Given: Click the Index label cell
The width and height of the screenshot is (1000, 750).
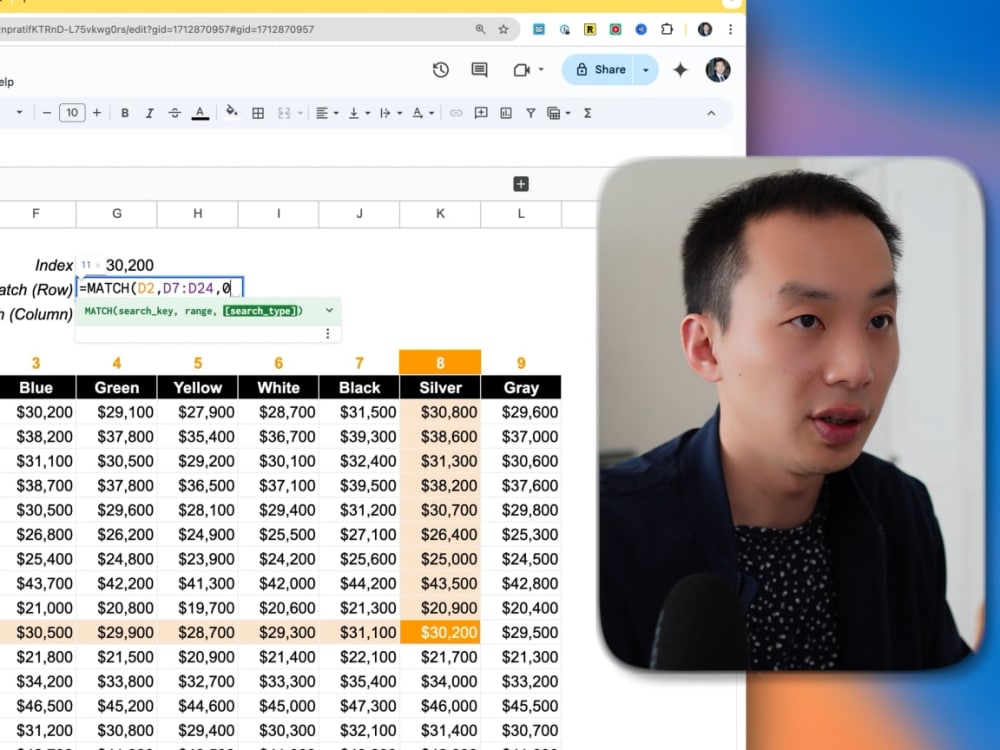Looking at the screenshot, I should tap(54, 265).
